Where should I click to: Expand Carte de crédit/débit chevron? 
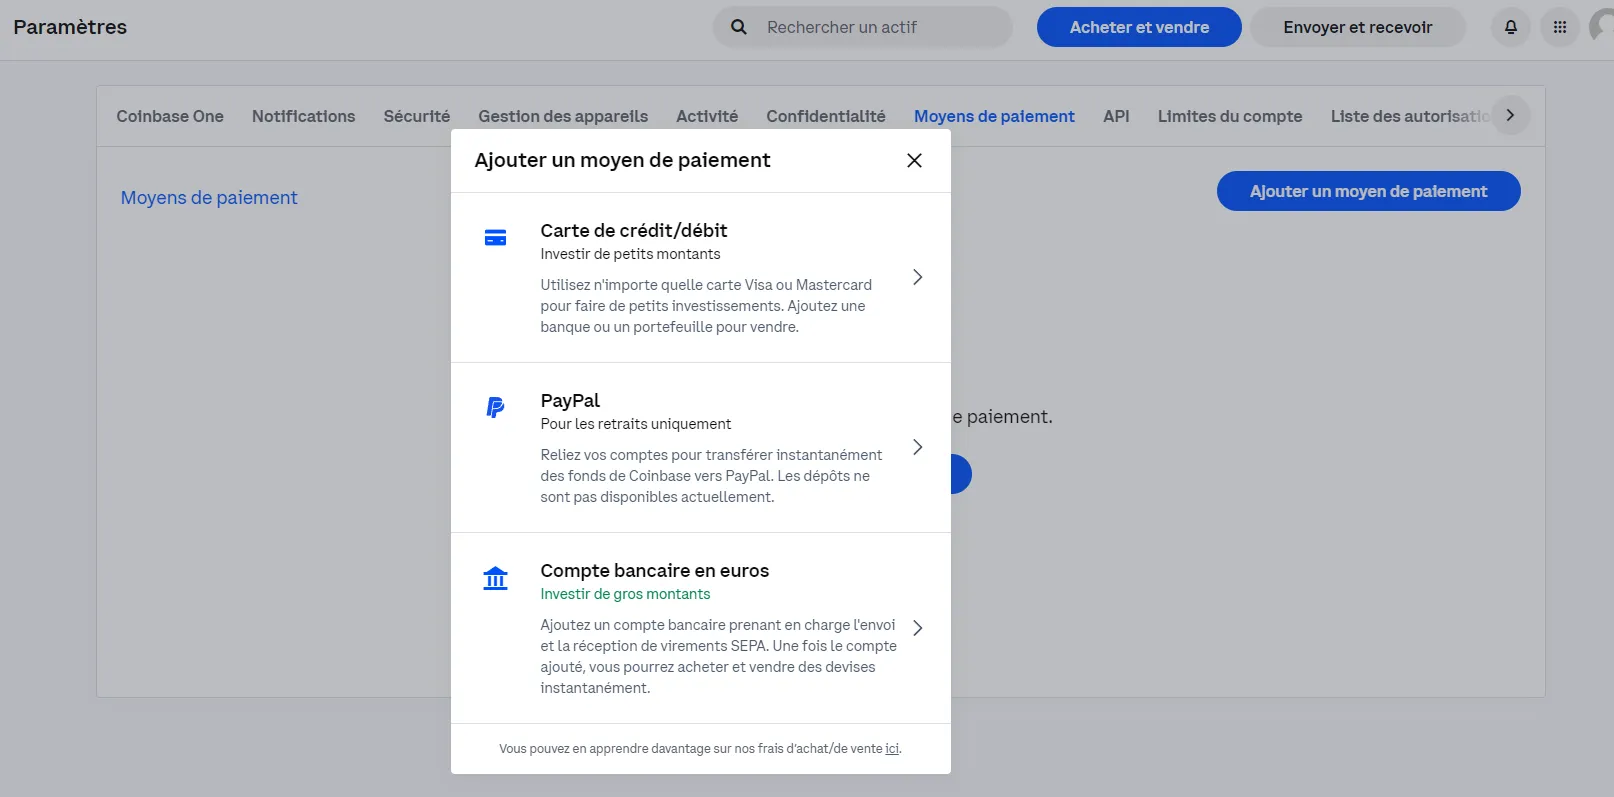click(917, 277)
